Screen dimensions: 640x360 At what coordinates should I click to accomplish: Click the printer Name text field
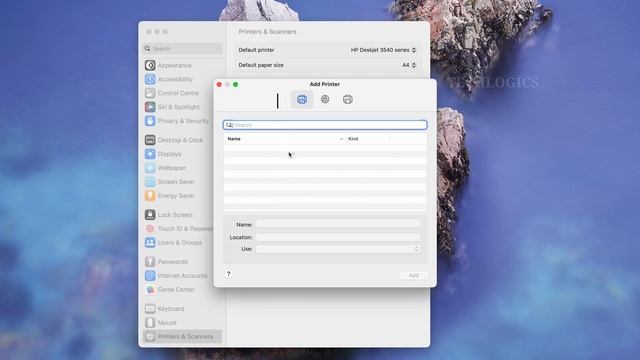click(338, 224)
